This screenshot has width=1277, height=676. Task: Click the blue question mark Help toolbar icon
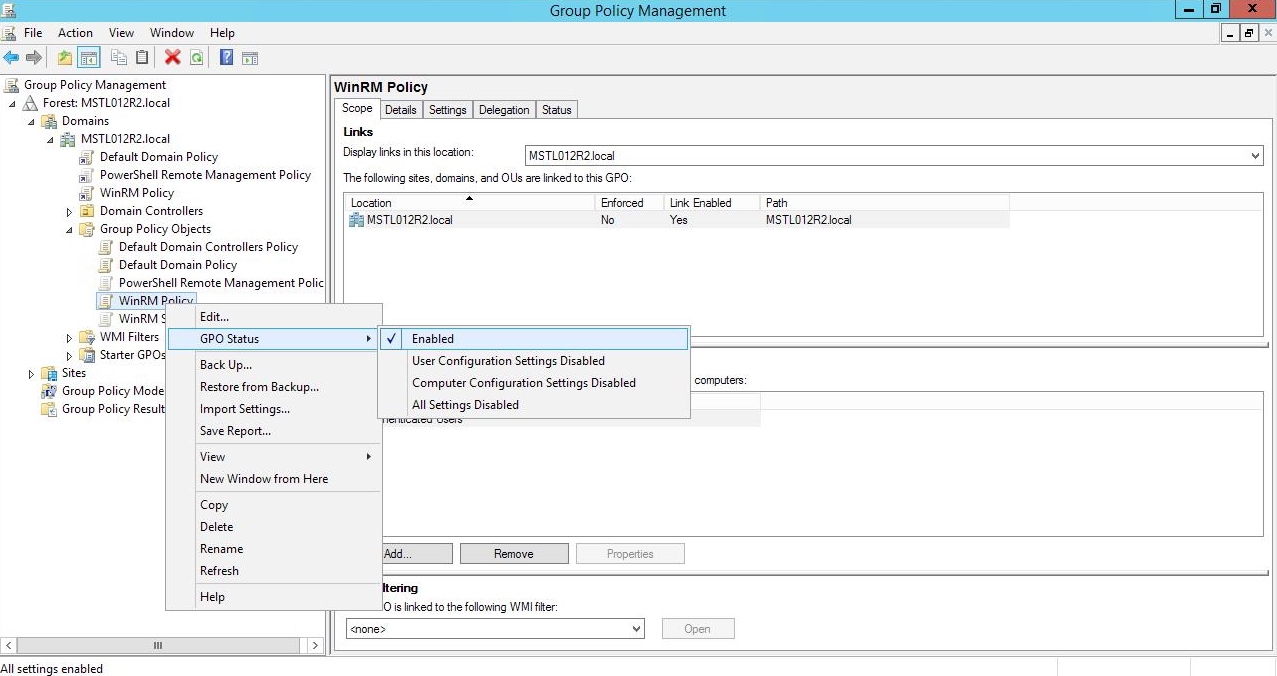(227, 58)
